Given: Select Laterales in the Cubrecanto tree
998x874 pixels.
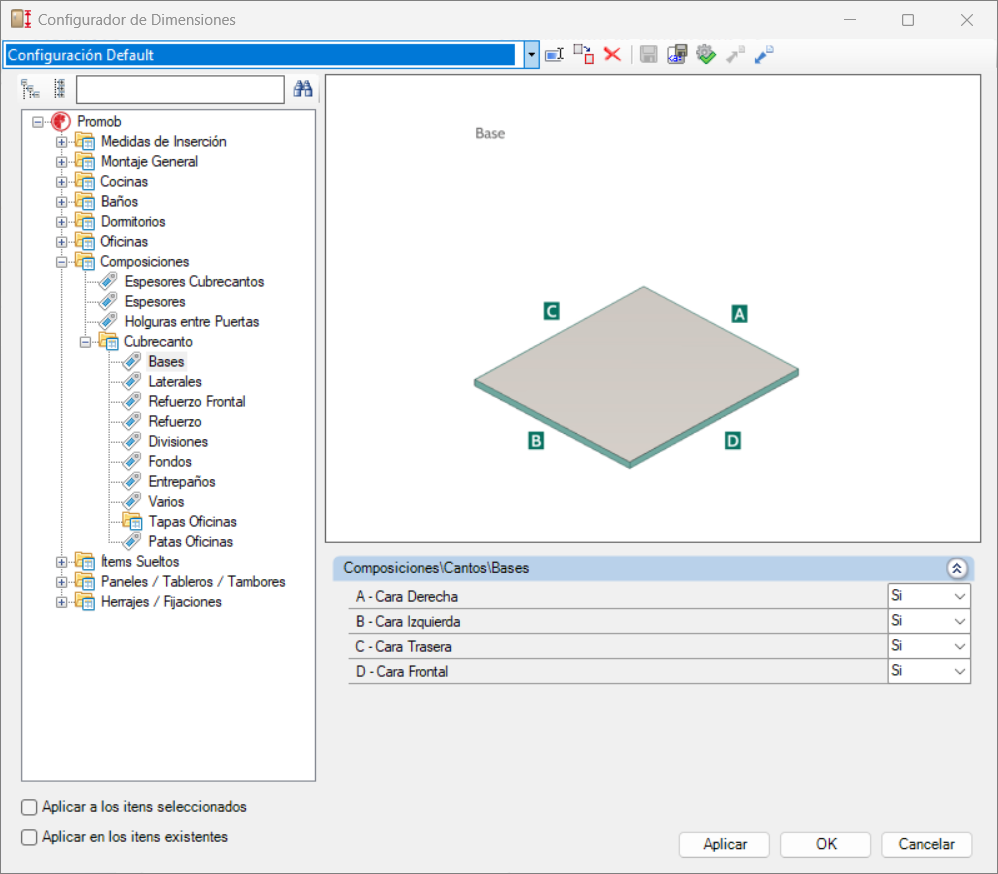Looking at the screenshot, I should [175, 382].
